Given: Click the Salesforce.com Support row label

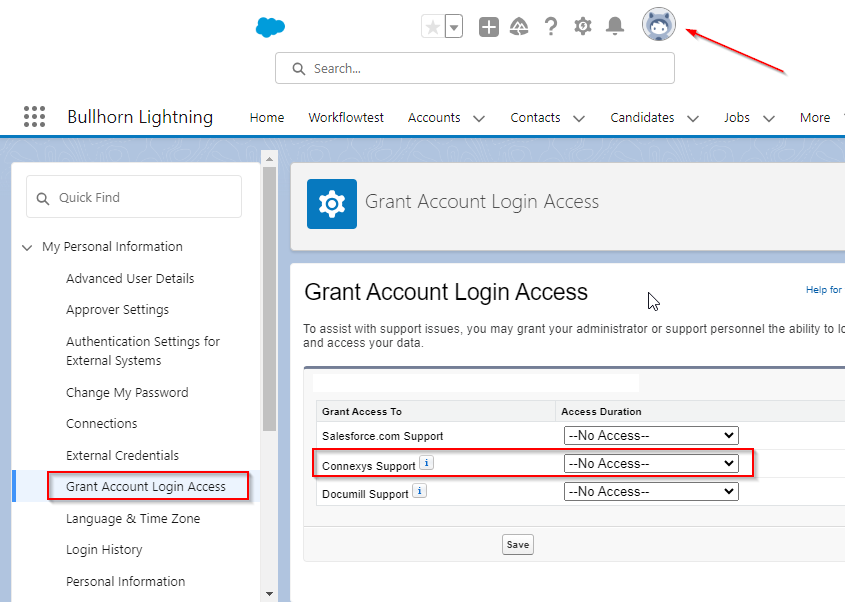Looking at the screenshot, I should (x=383, y=436).
